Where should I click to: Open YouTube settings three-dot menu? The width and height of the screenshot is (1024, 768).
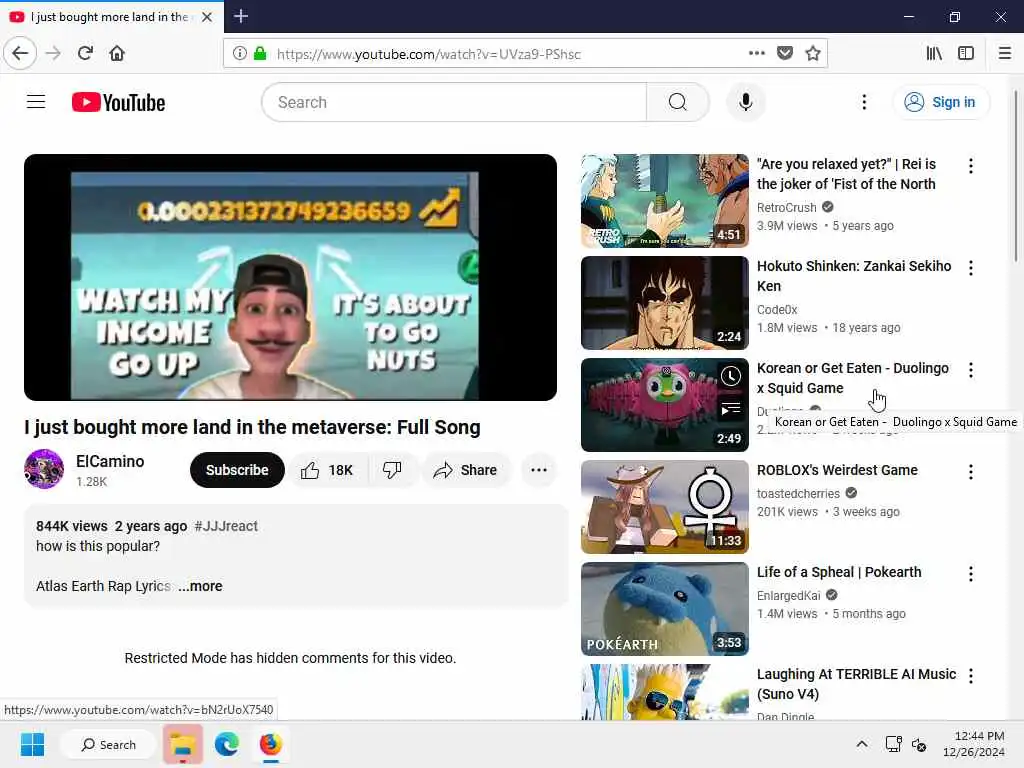coord(864,102)
